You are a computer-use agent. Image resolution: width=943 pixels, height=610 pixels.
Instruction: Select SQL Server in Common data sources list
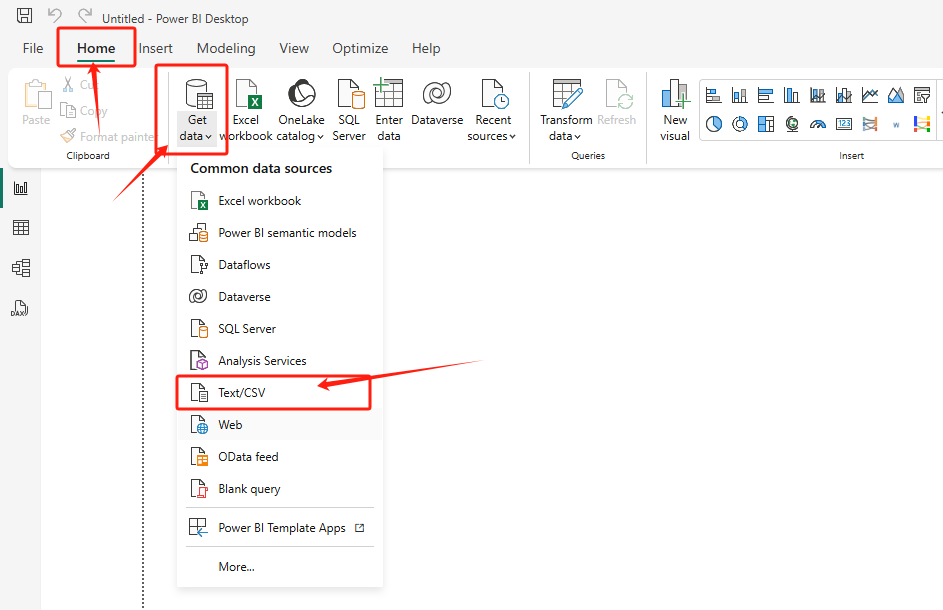(280, 328)
